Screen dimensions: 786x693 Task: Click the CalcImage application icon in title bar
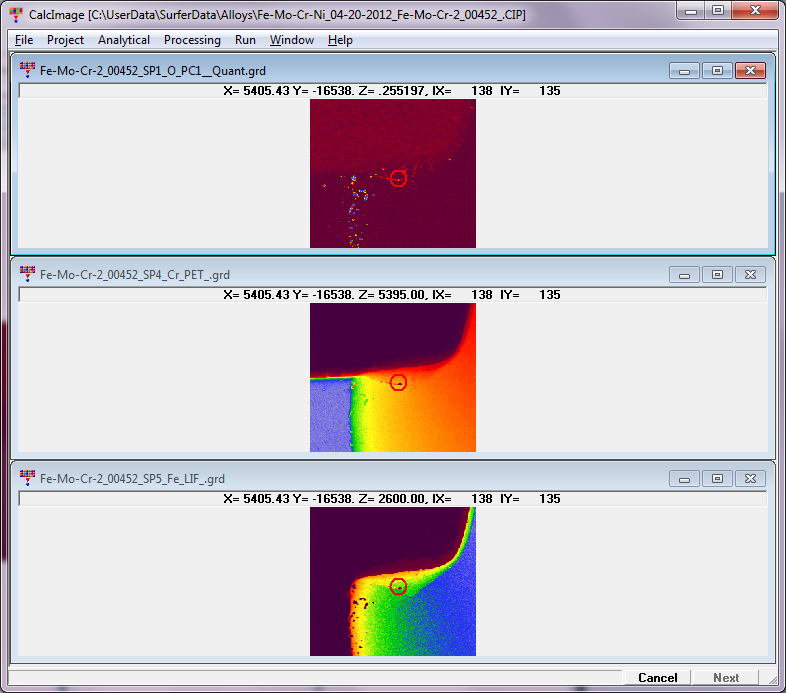coord(15,15)
